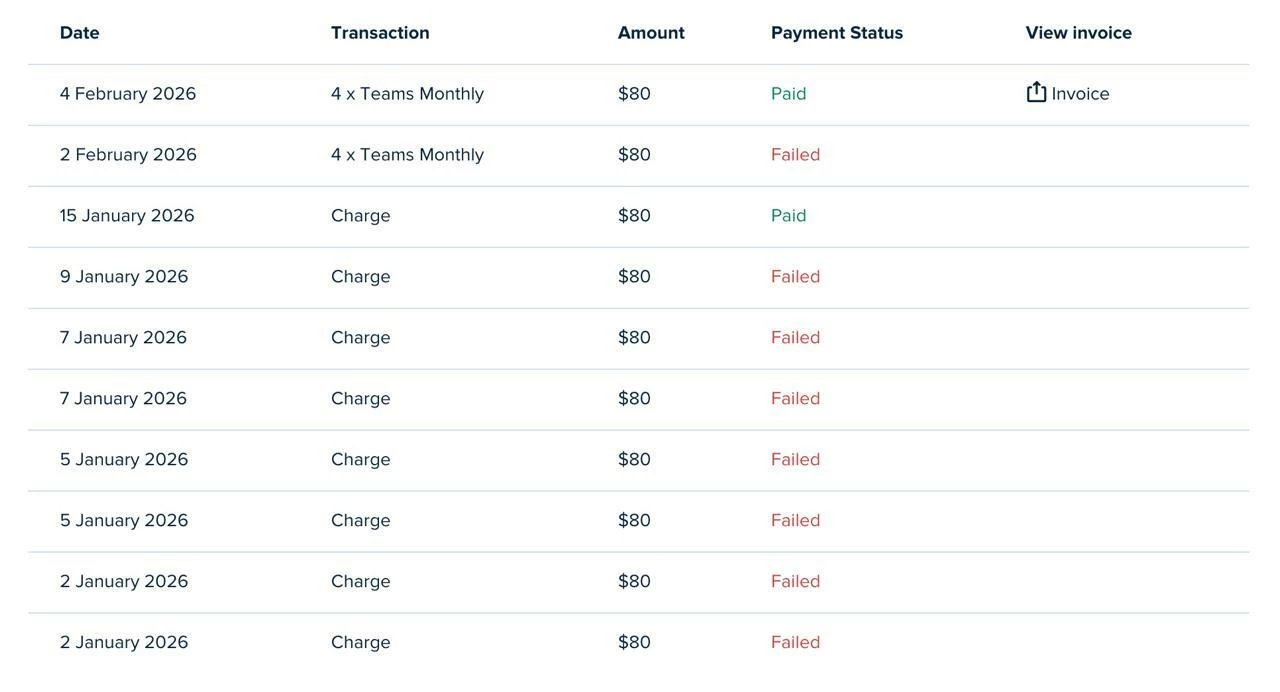Click the invoice share icon
1280x692 pixels.
[1036, 92]
